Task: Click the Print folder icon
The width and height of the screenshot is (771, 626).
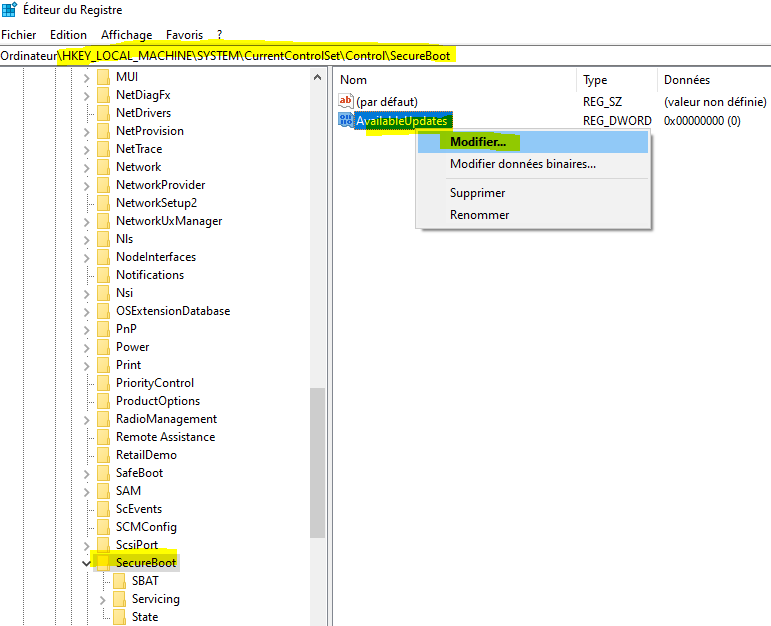Action: [x=103, y=365]
